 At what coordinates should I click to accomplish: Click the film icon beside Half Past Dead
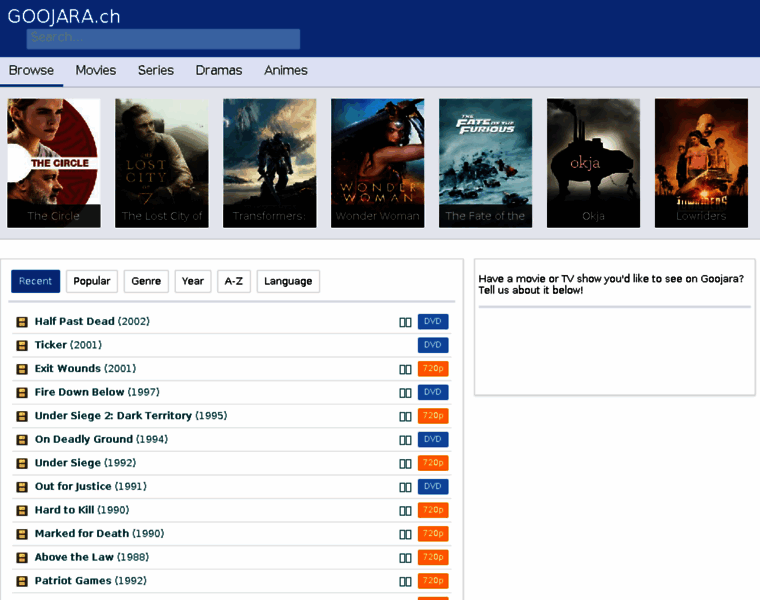[22, 322]
